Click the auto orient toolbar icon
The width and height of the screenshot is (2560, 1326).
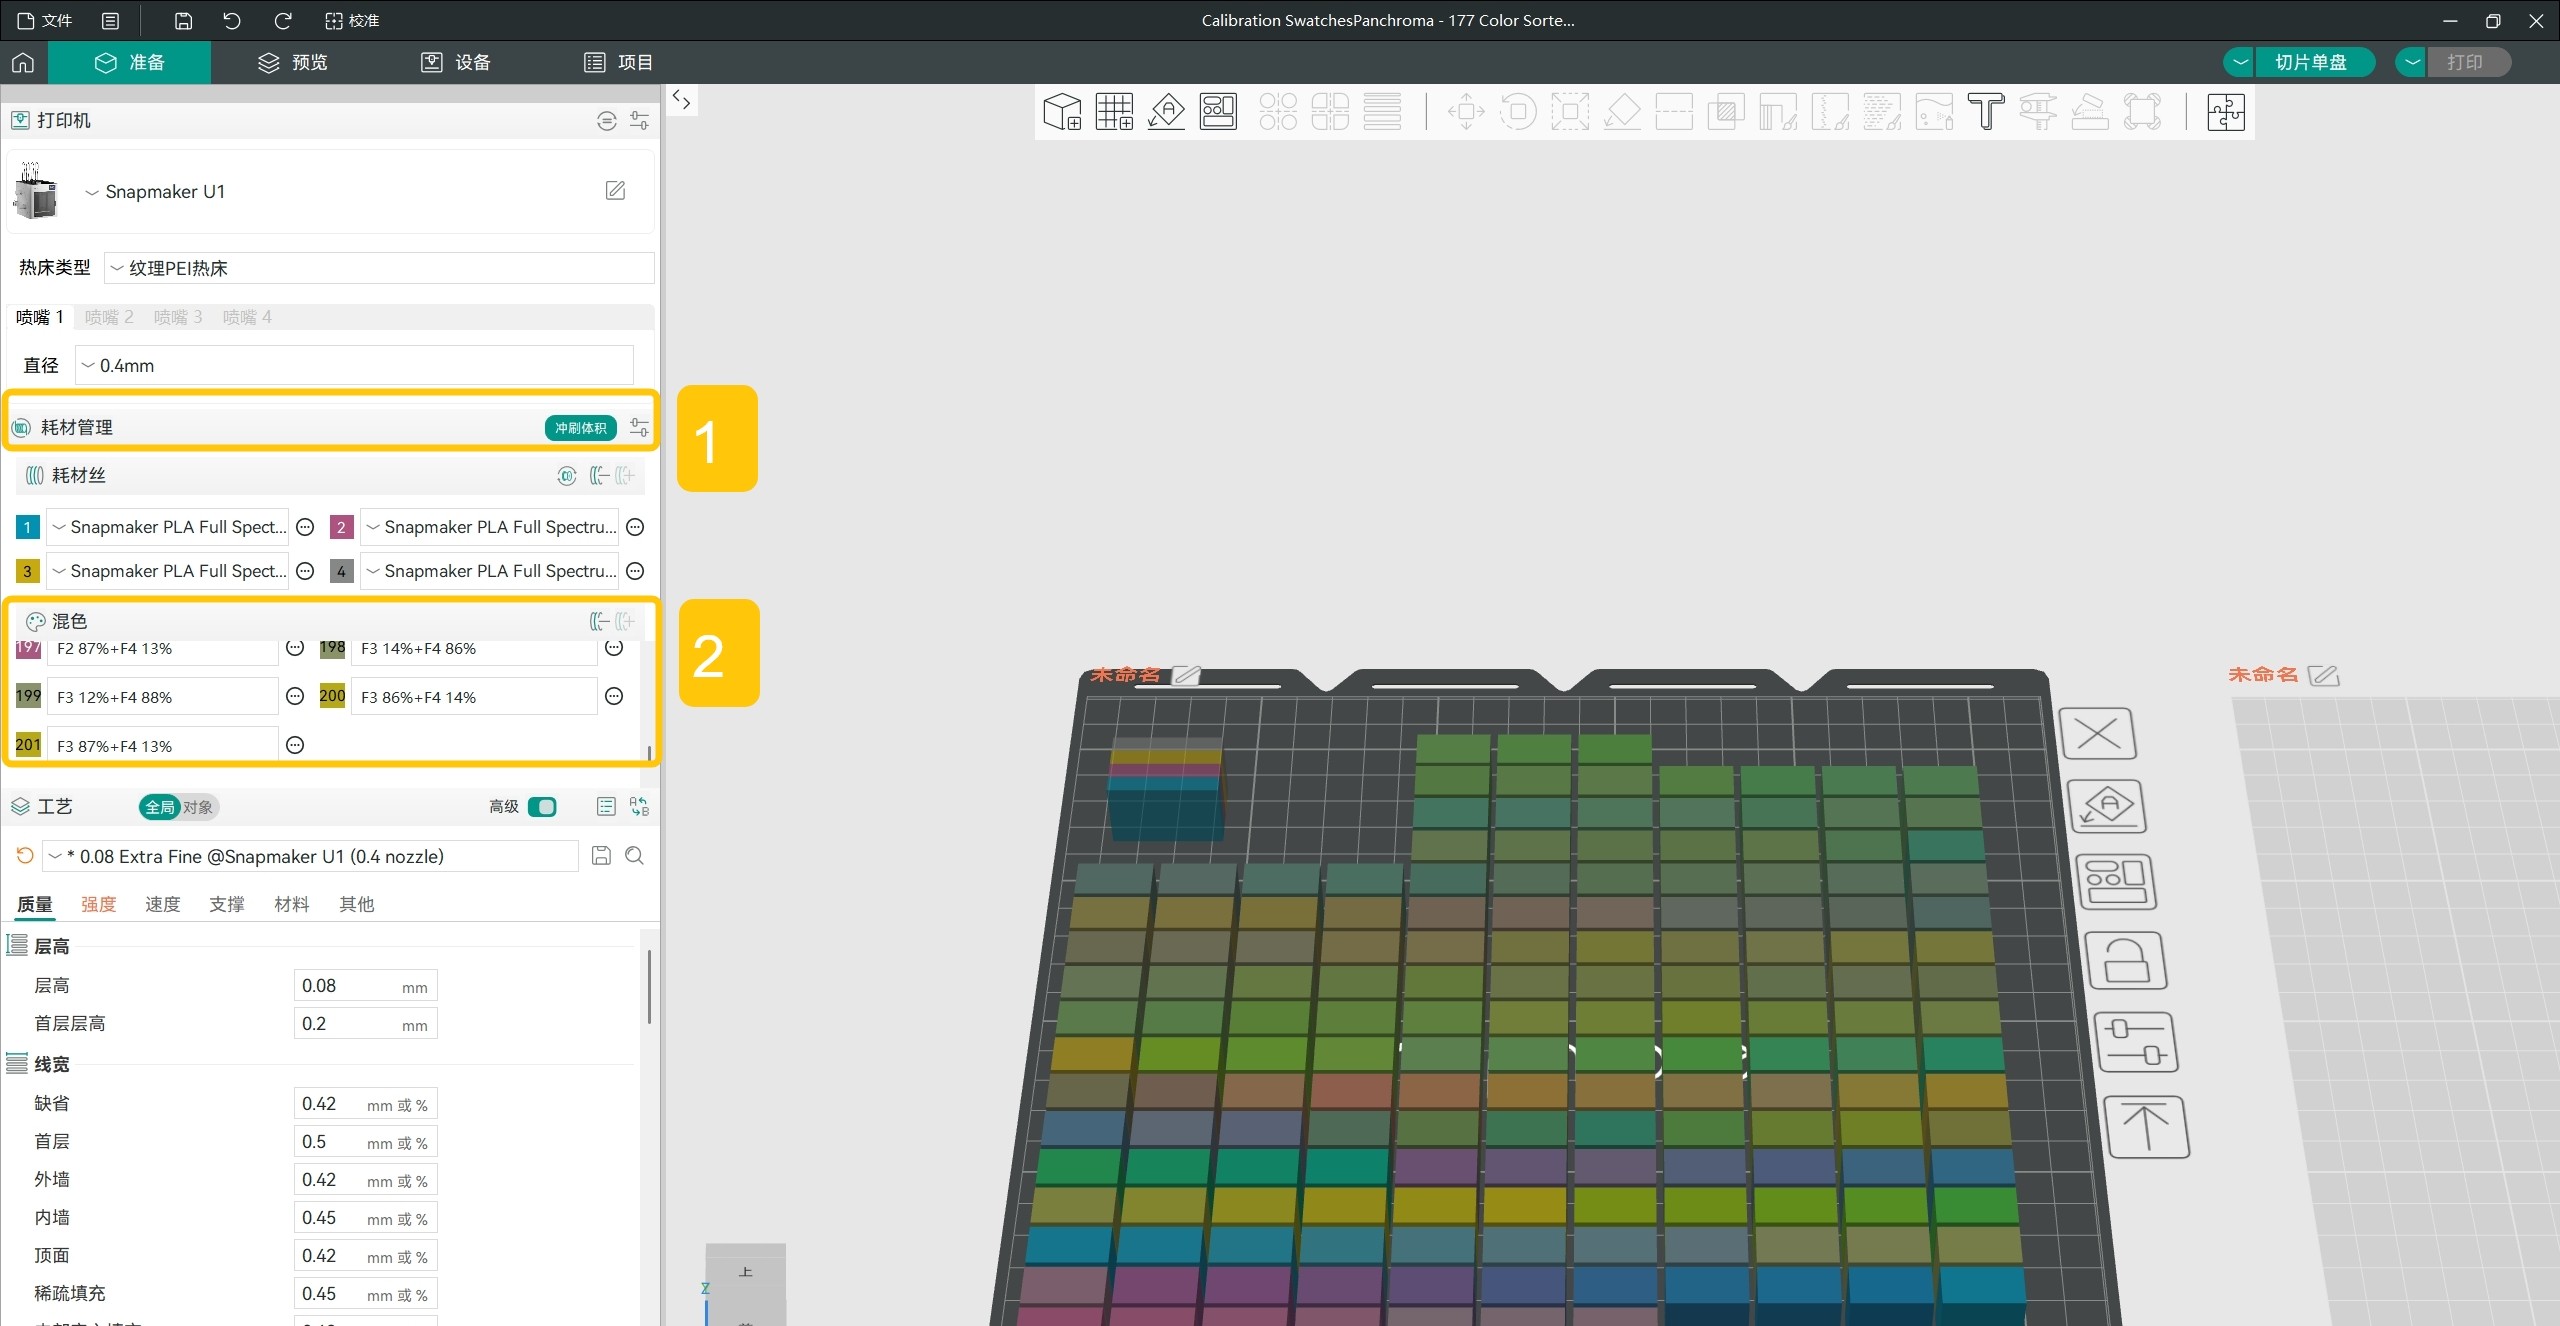pos(1166,111)
